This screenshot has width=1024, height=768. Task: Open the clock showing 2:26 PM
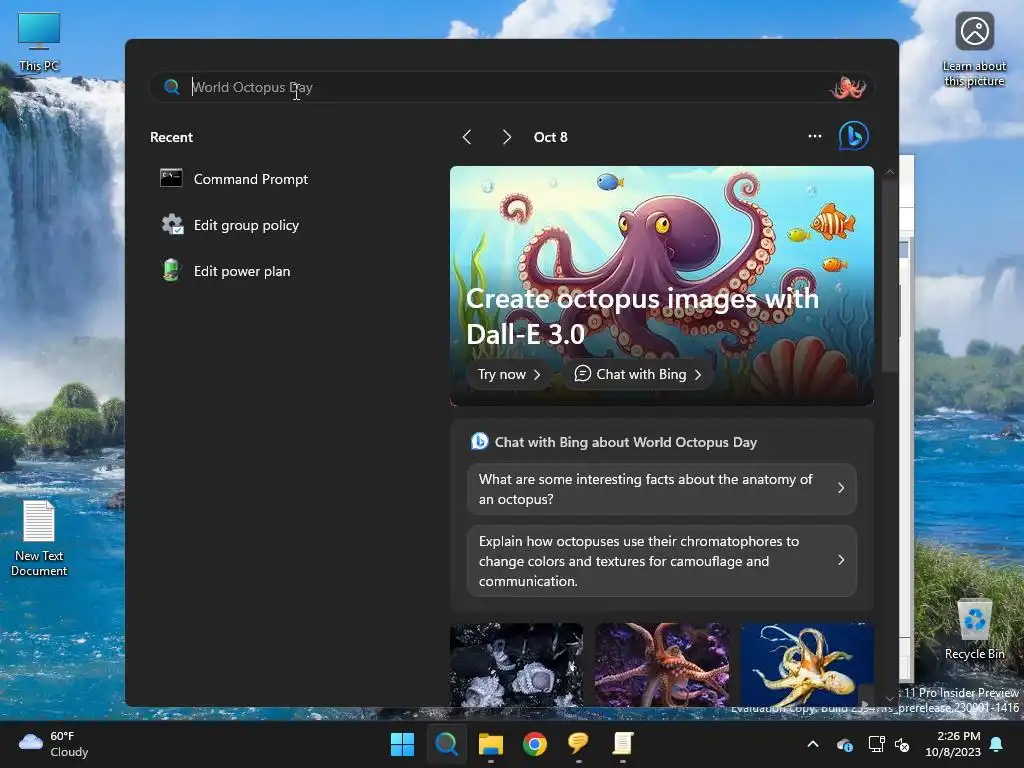pyautogui.click(x=953, y=744)
